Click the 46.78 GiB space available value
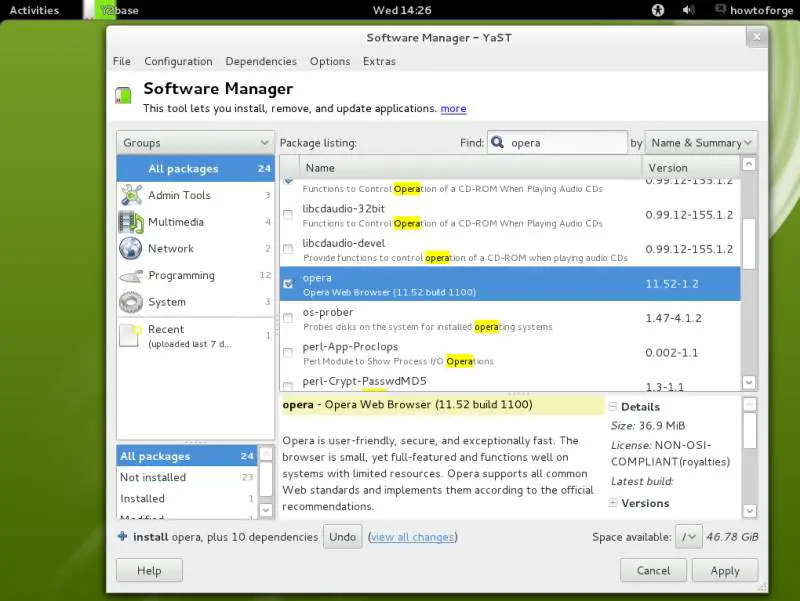Screen dimensions: 800x601 click(732, 537)
